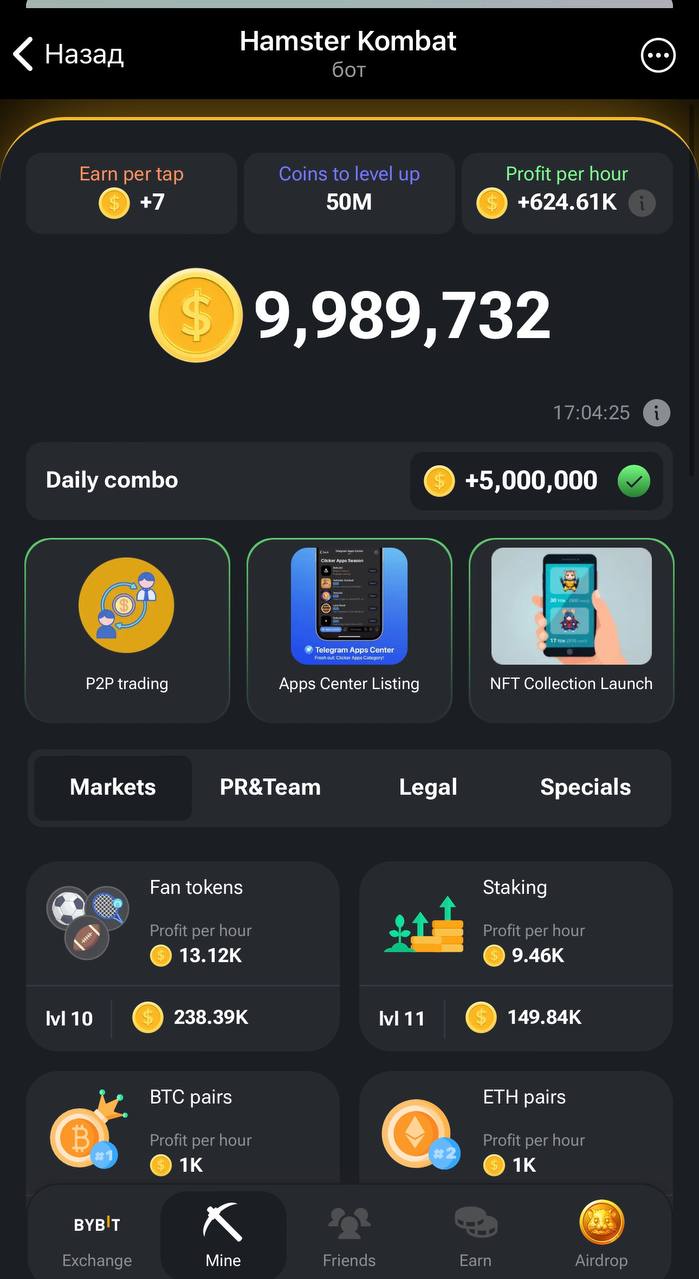Go back with the Назад chevron

23,54
